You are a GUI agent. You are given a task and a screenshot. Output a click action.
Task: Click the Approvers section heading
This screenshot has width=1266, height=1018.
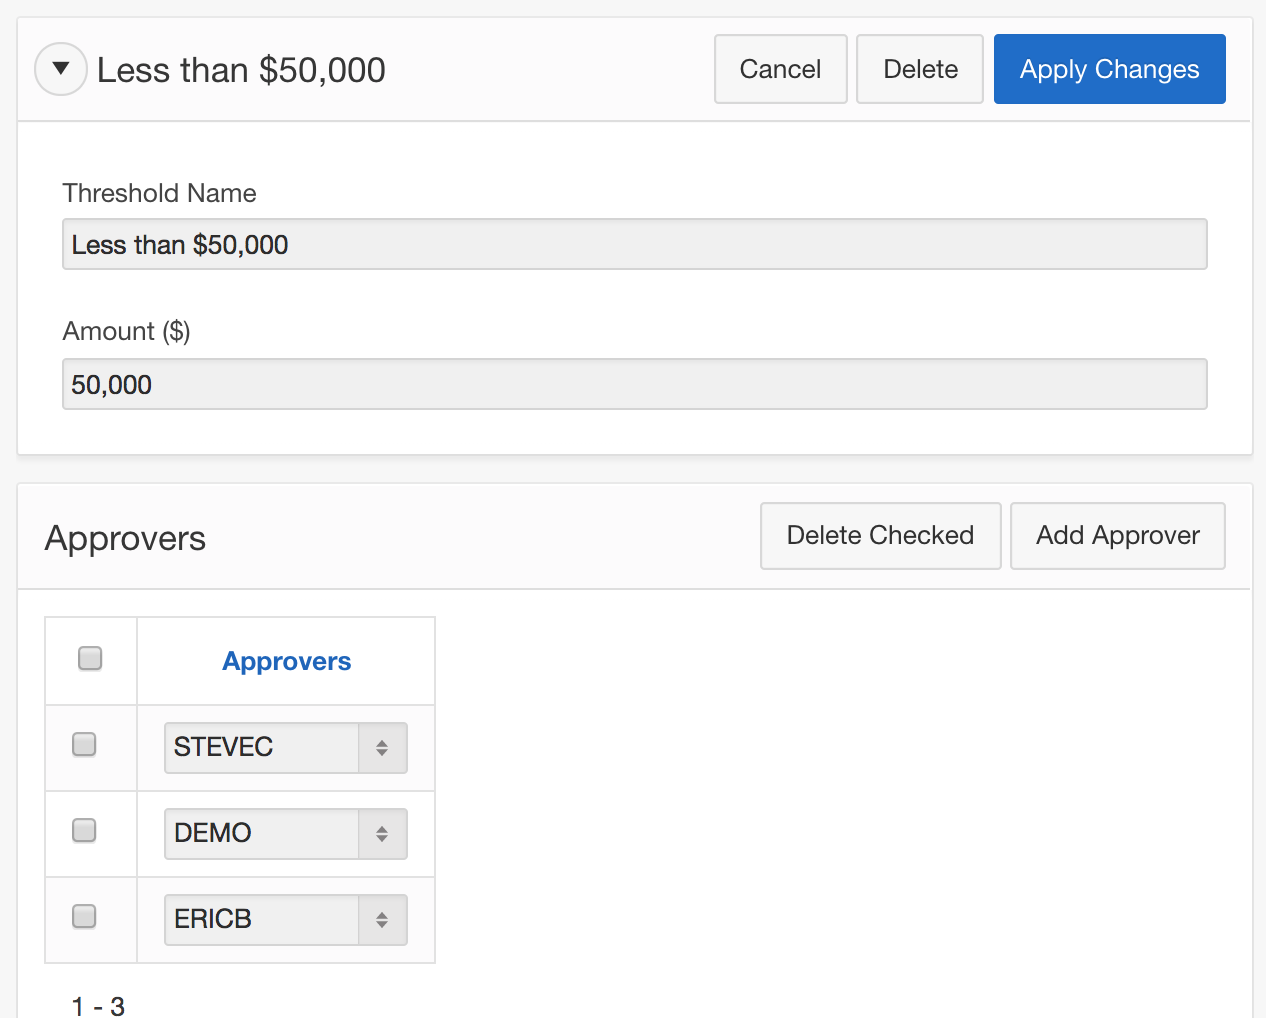[x=125, y=538]
